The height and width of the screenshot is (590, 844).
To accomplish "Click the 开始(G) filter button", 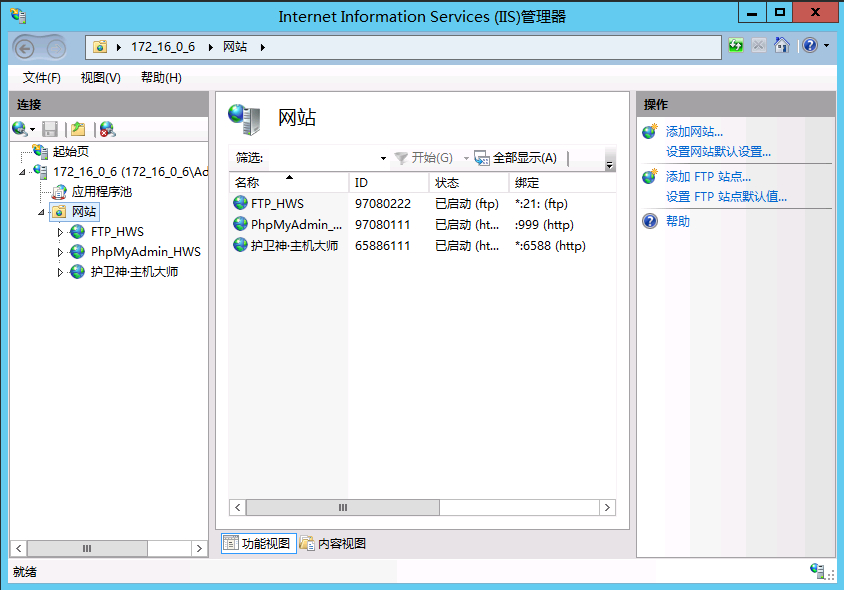I will tap(424, 158).
